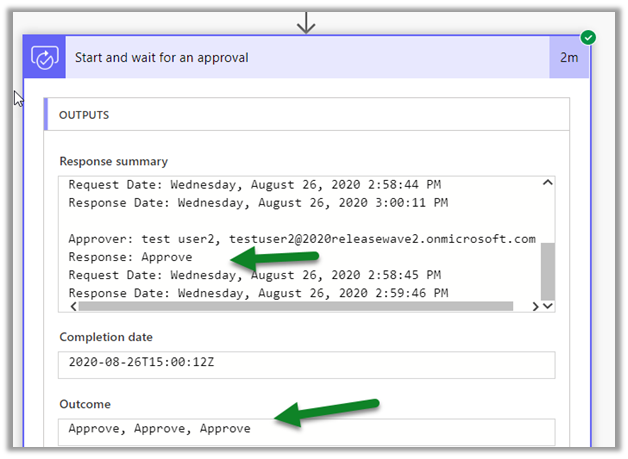Click the connector arrow above the approval card
The height and width of the screenshot is (459, 628).
click(306, 20)
